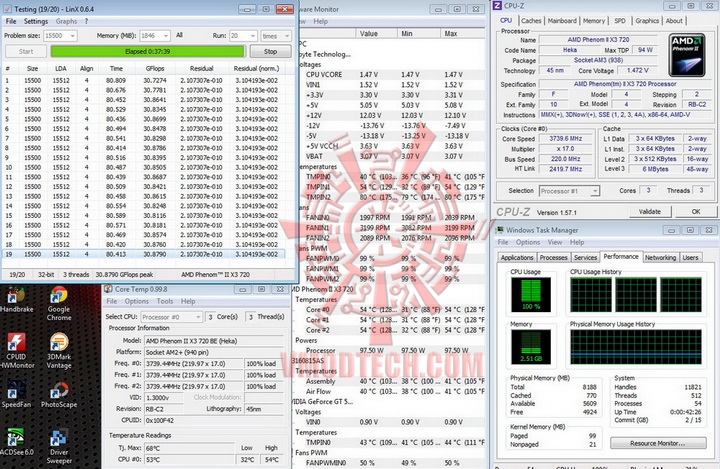720x469 pixels.
Task: Click the AMD Phenom II logo in CPU-Z
Action: pos(687,55)
